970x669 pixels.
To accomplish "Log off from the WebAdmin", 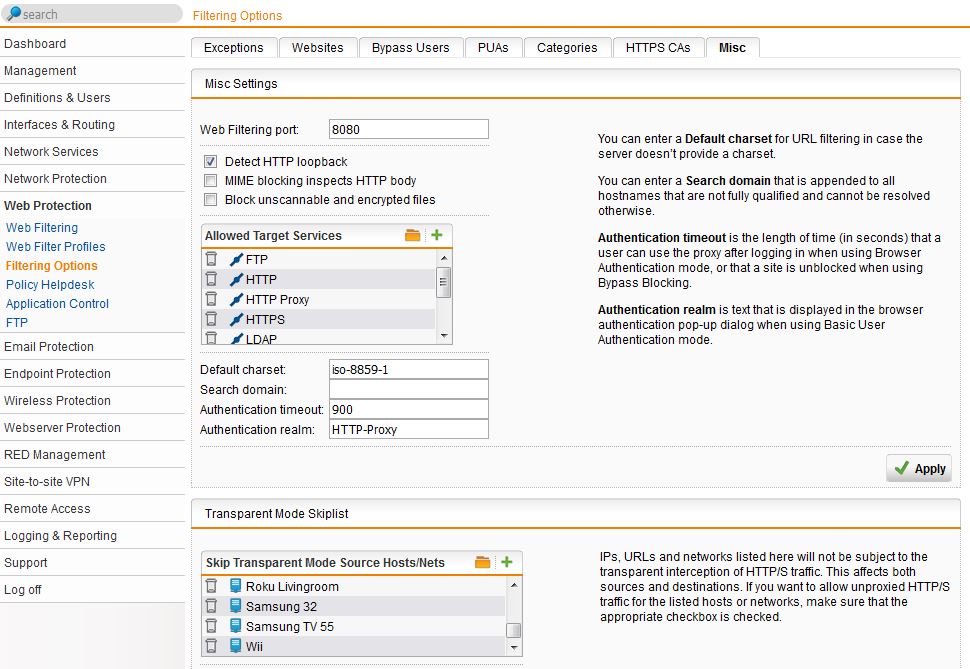I will point(92,590).
